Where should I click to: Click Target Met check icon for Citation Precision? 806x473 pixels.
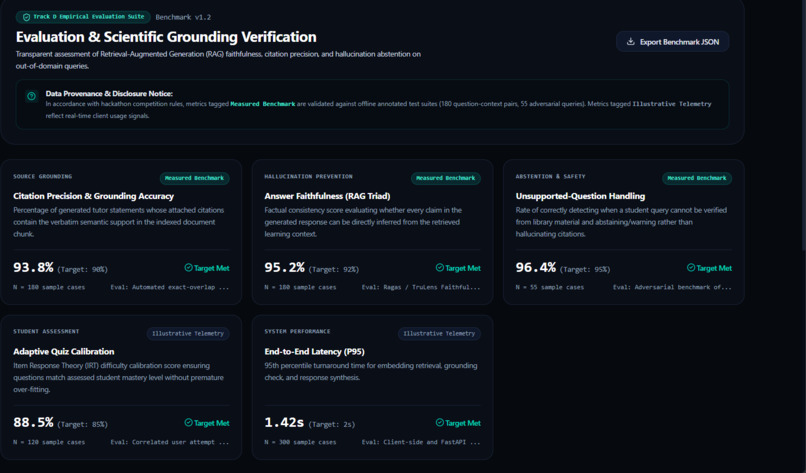pos(188,267)
